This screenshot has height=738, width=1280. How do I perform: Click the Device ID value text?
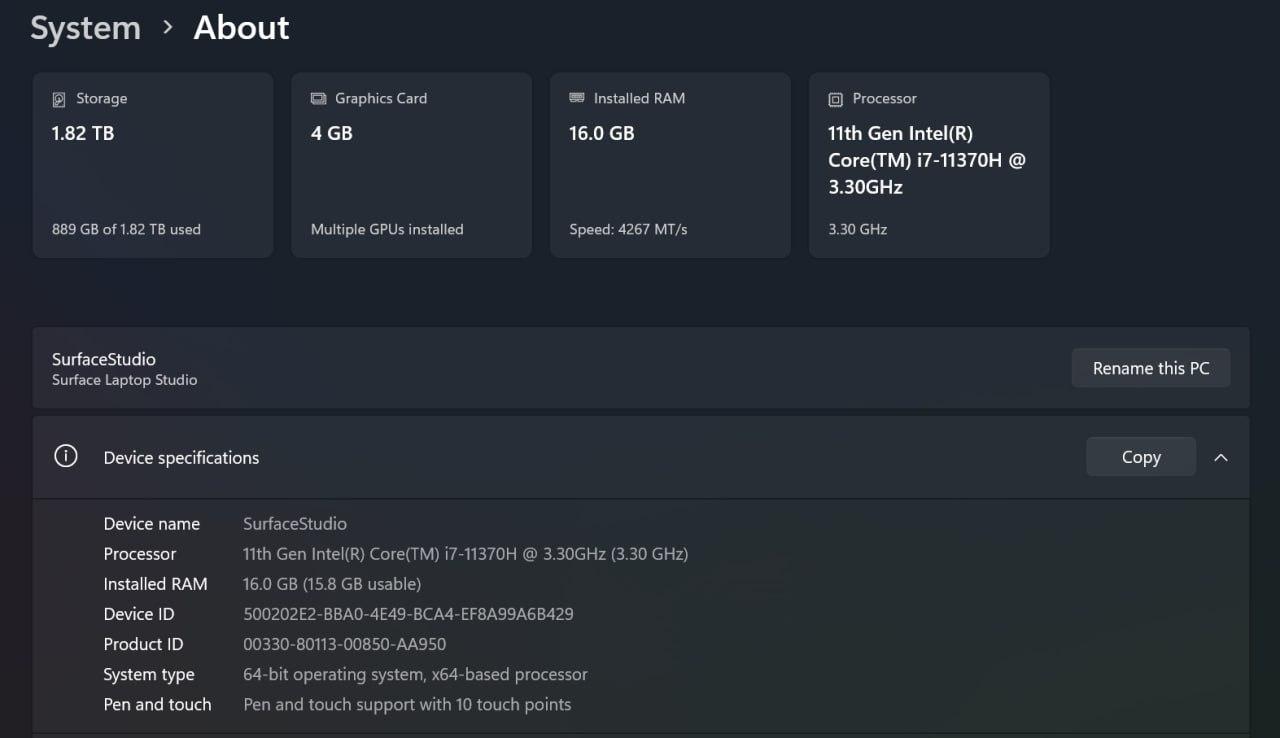(408, 614)
